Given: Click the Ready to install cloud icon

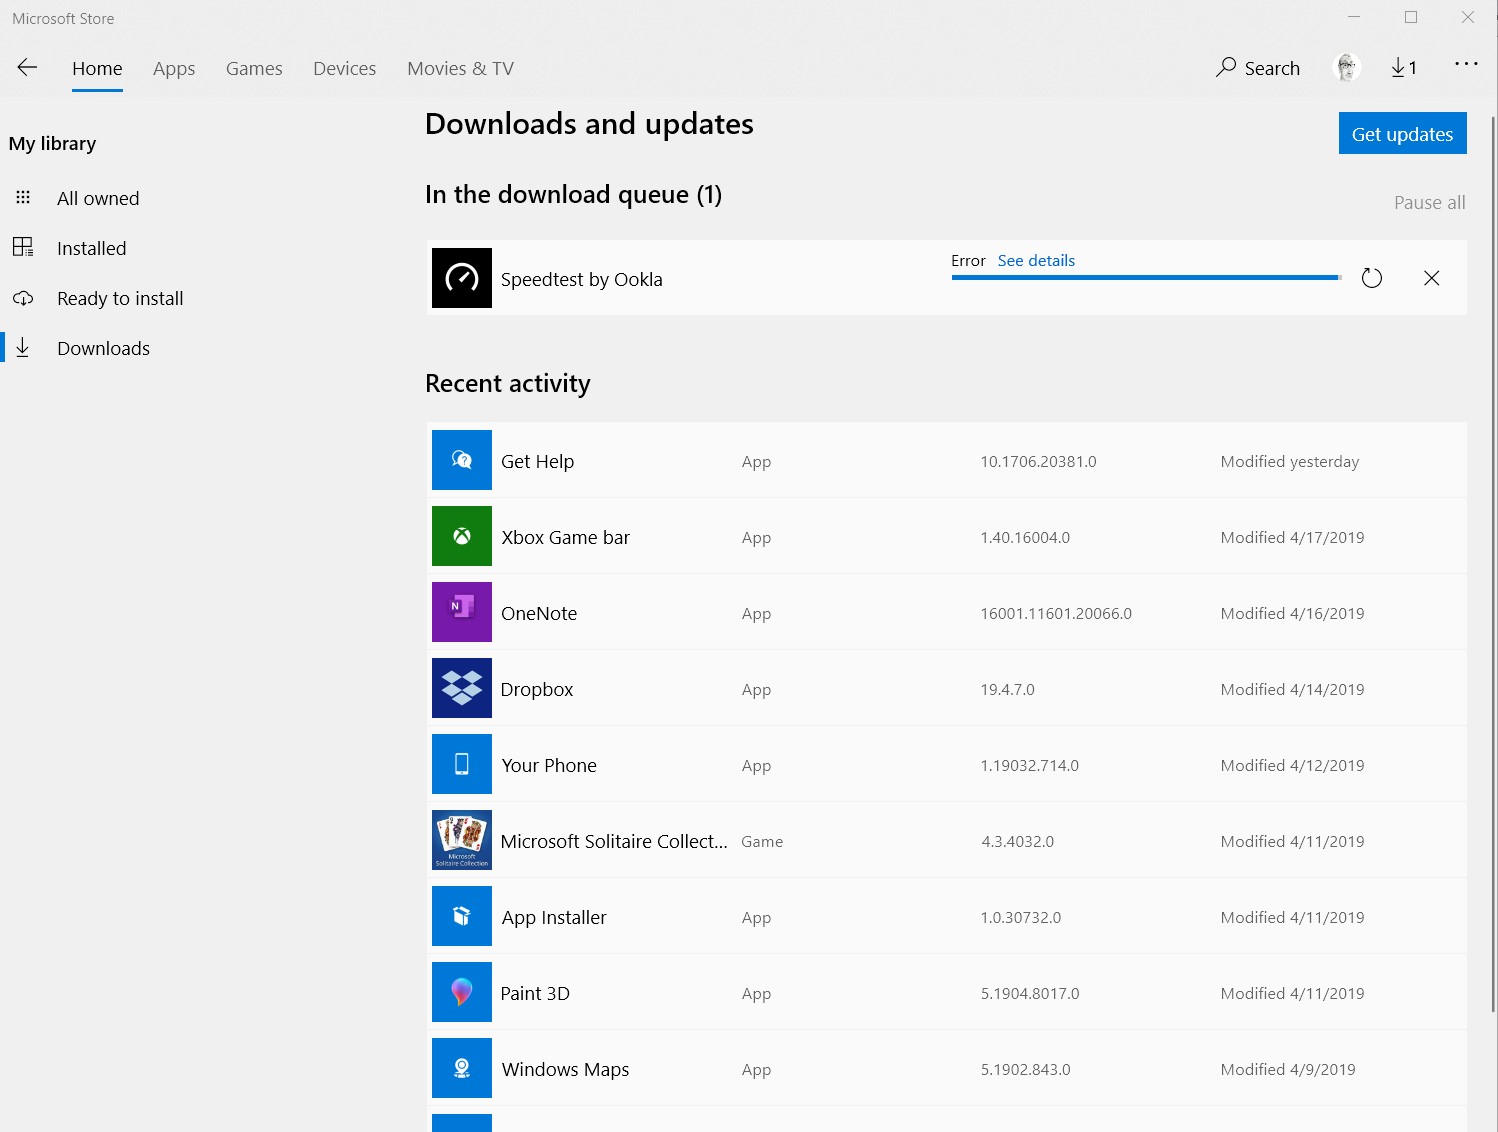Looking at the screenshot, I should coord(23,298).
